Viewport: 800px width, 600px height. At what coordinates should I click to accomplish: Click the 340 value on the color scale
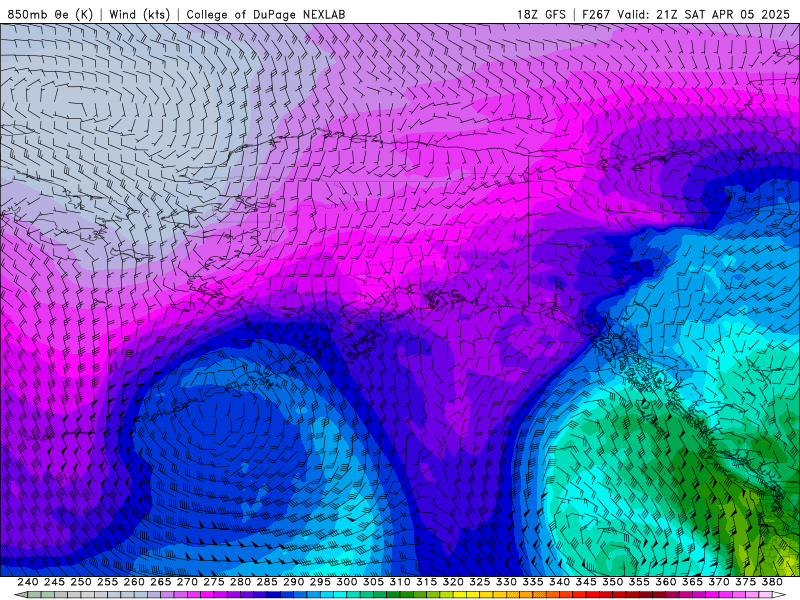559,582
